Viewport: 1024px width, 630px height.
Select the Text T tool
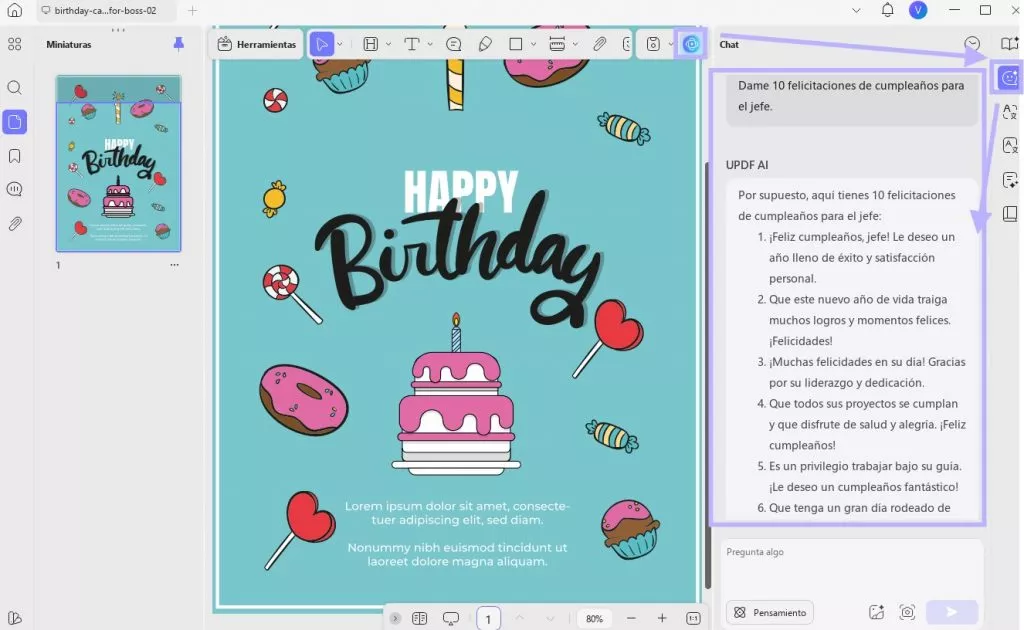coord(411,44)
